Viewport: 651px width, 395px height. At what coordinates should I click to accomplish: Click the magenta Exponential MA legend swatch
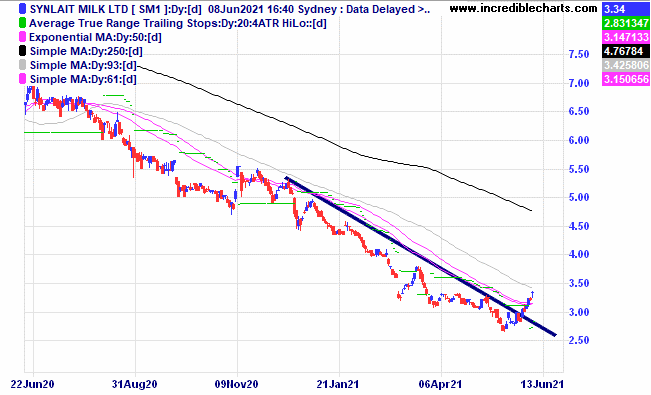(x=22, y=37)
